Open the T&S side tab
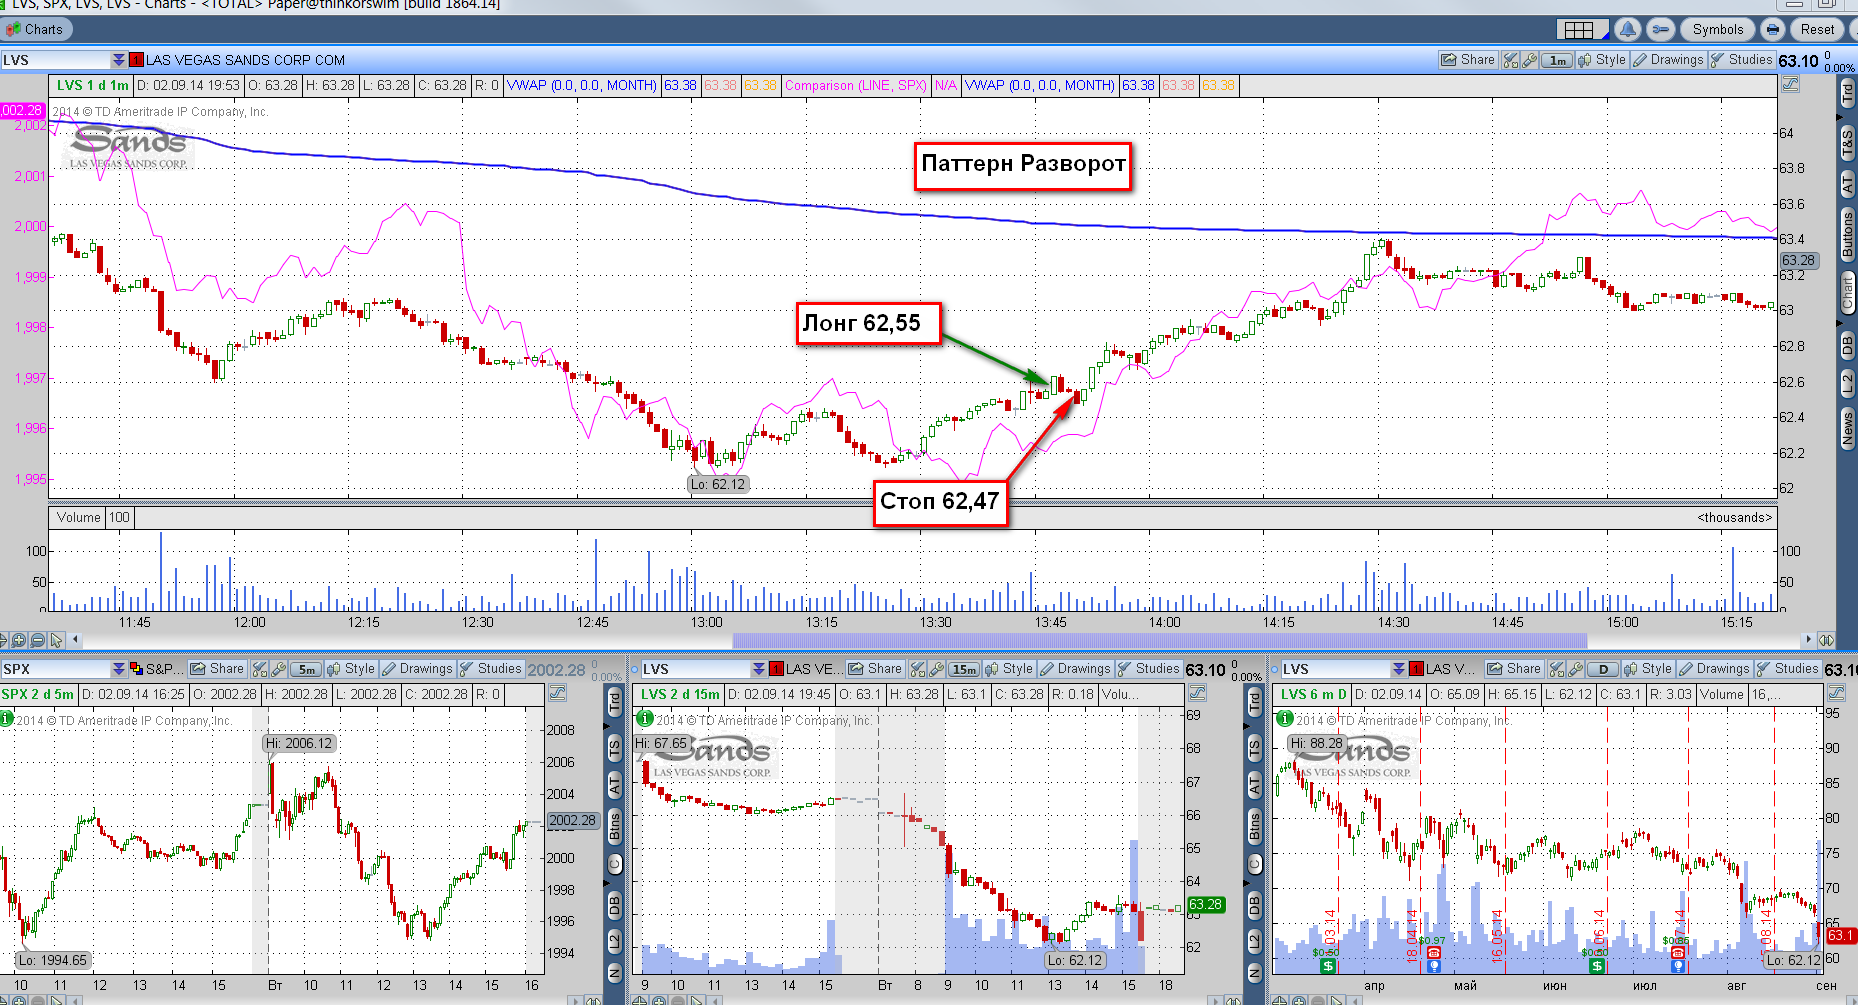This screenshot has height=1005, width=1858. pos(1847,144)
